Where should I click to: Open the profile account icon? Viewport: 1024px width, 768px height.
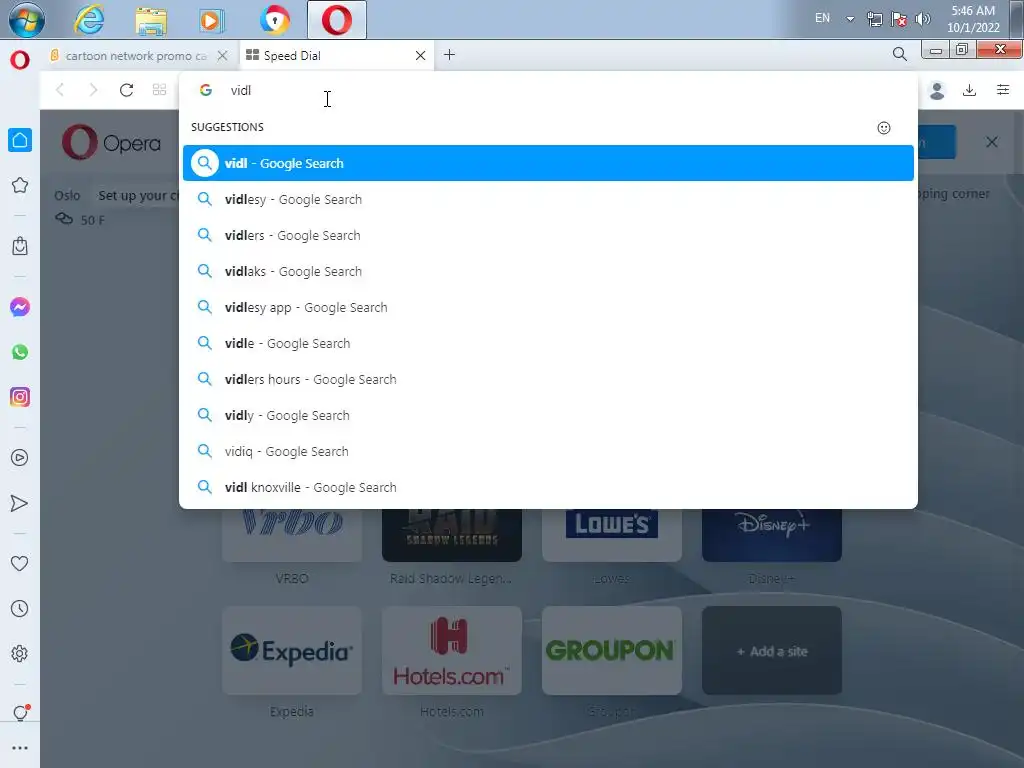pos(937,90)
